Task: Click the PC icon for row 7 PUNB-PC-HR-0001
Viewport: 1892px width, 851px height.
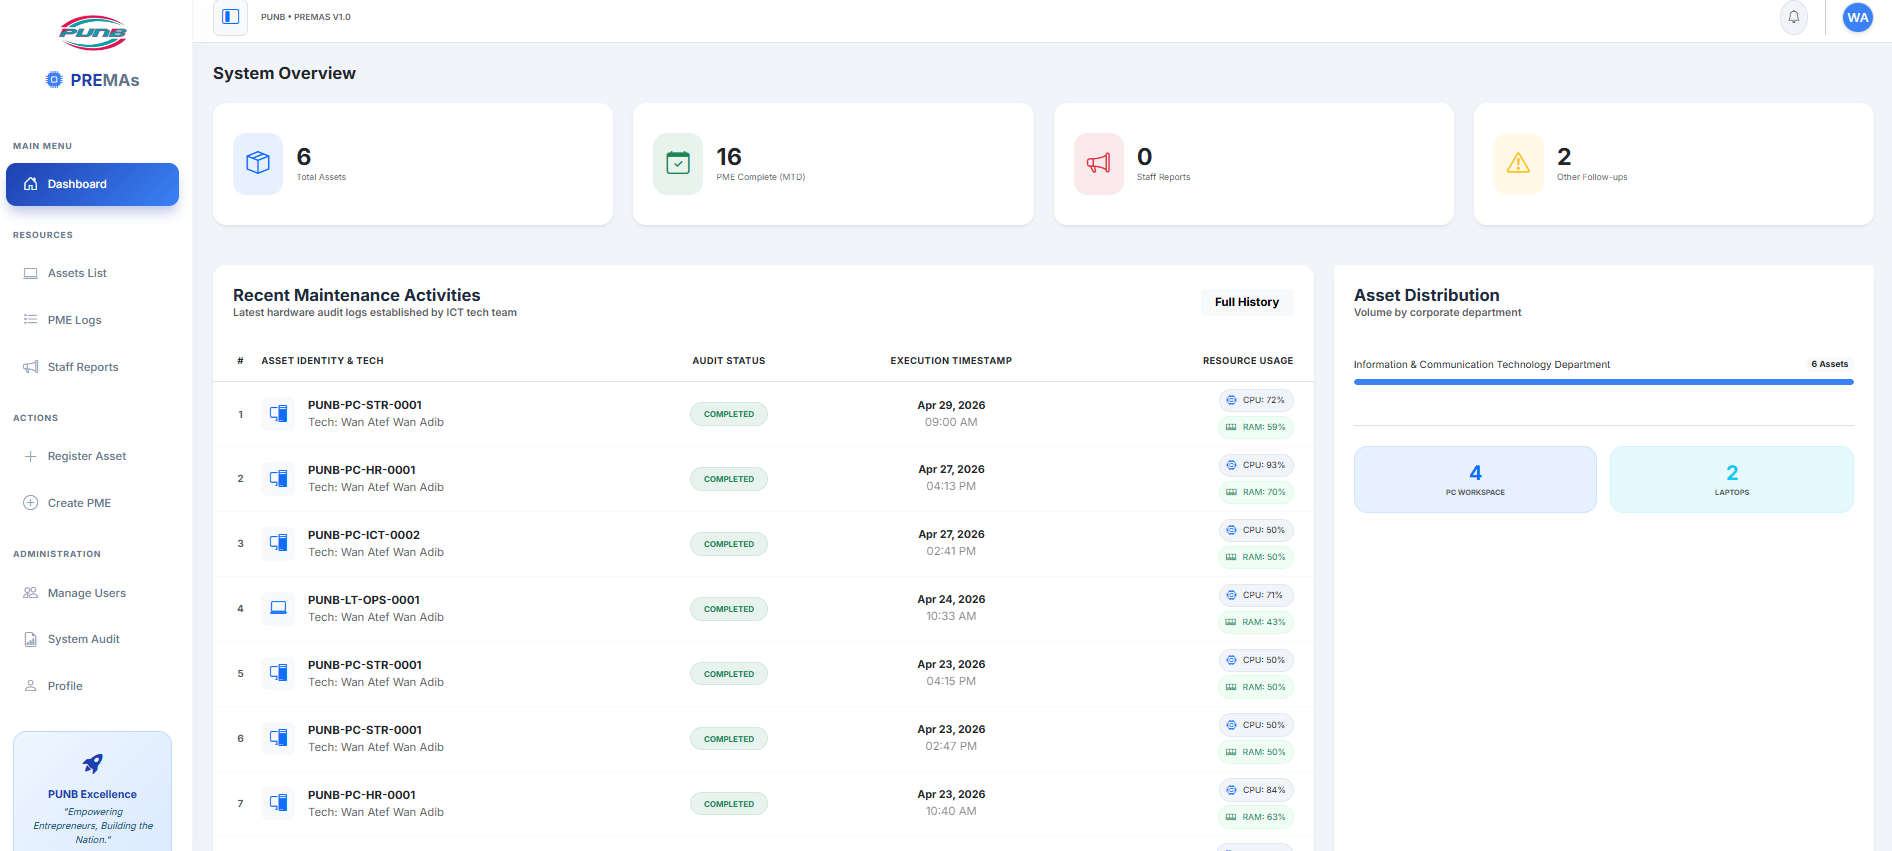Action: [278, 803]
